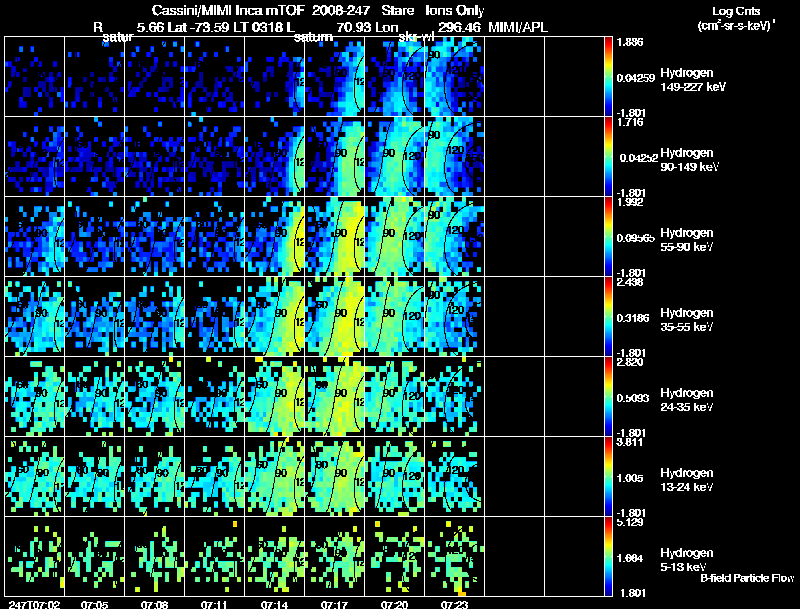800x609 pixels.
Task: Click the MIMI/APL credit text
Action: click(518, 27)
